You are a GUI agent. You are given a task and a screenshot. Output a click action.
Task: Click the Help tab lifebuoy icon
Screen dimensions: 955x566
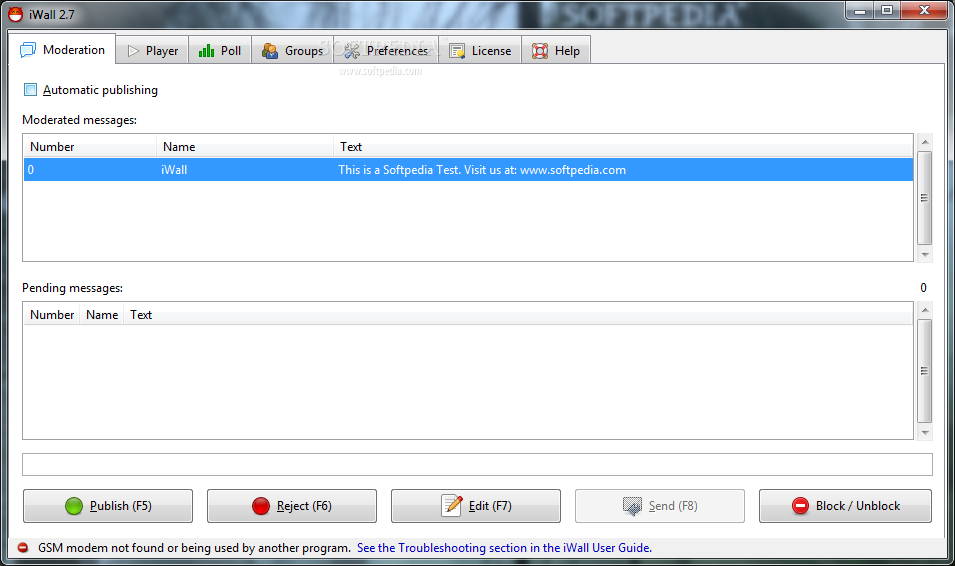[540, 51]
